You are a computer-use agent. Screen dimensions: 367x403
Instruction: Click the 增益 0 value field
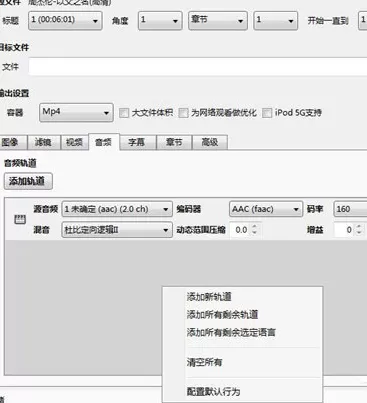coord(345,230)
